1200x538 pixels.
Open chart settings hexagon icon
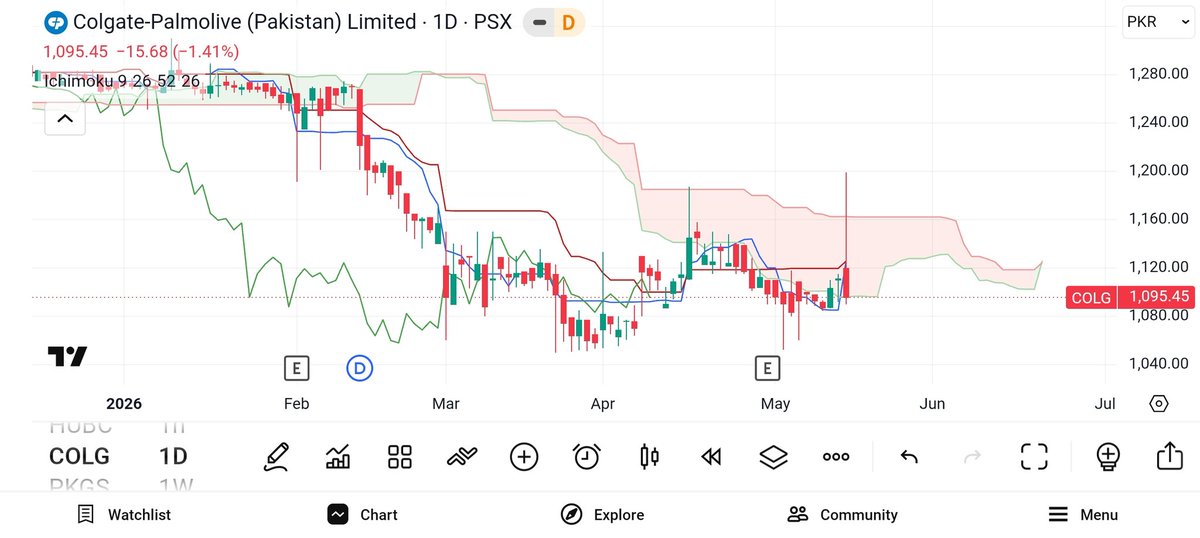(x=1159, y=404)
